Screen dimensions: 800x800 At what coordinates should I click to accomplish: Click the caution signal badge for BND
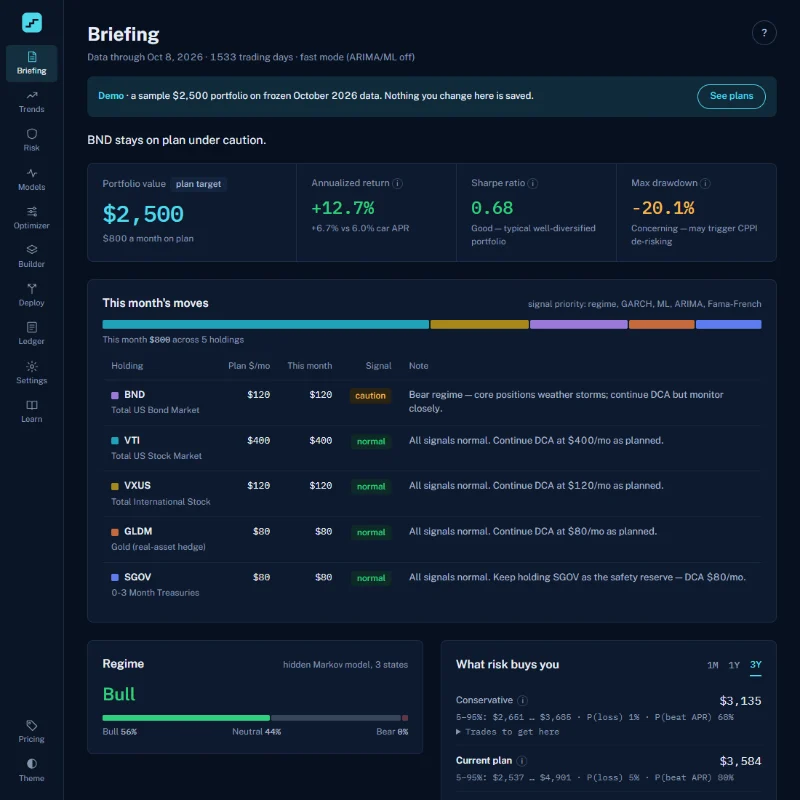click(x=370, y=396)
